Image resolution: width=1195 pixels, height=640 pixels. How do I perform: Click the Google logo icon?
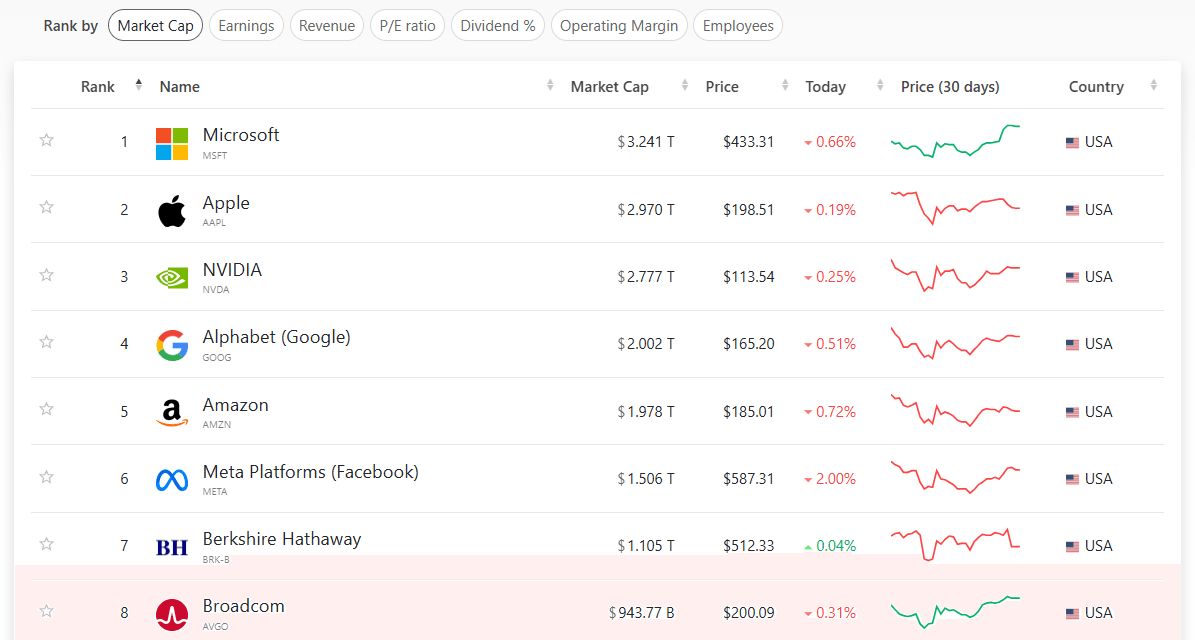coord(172,345)
